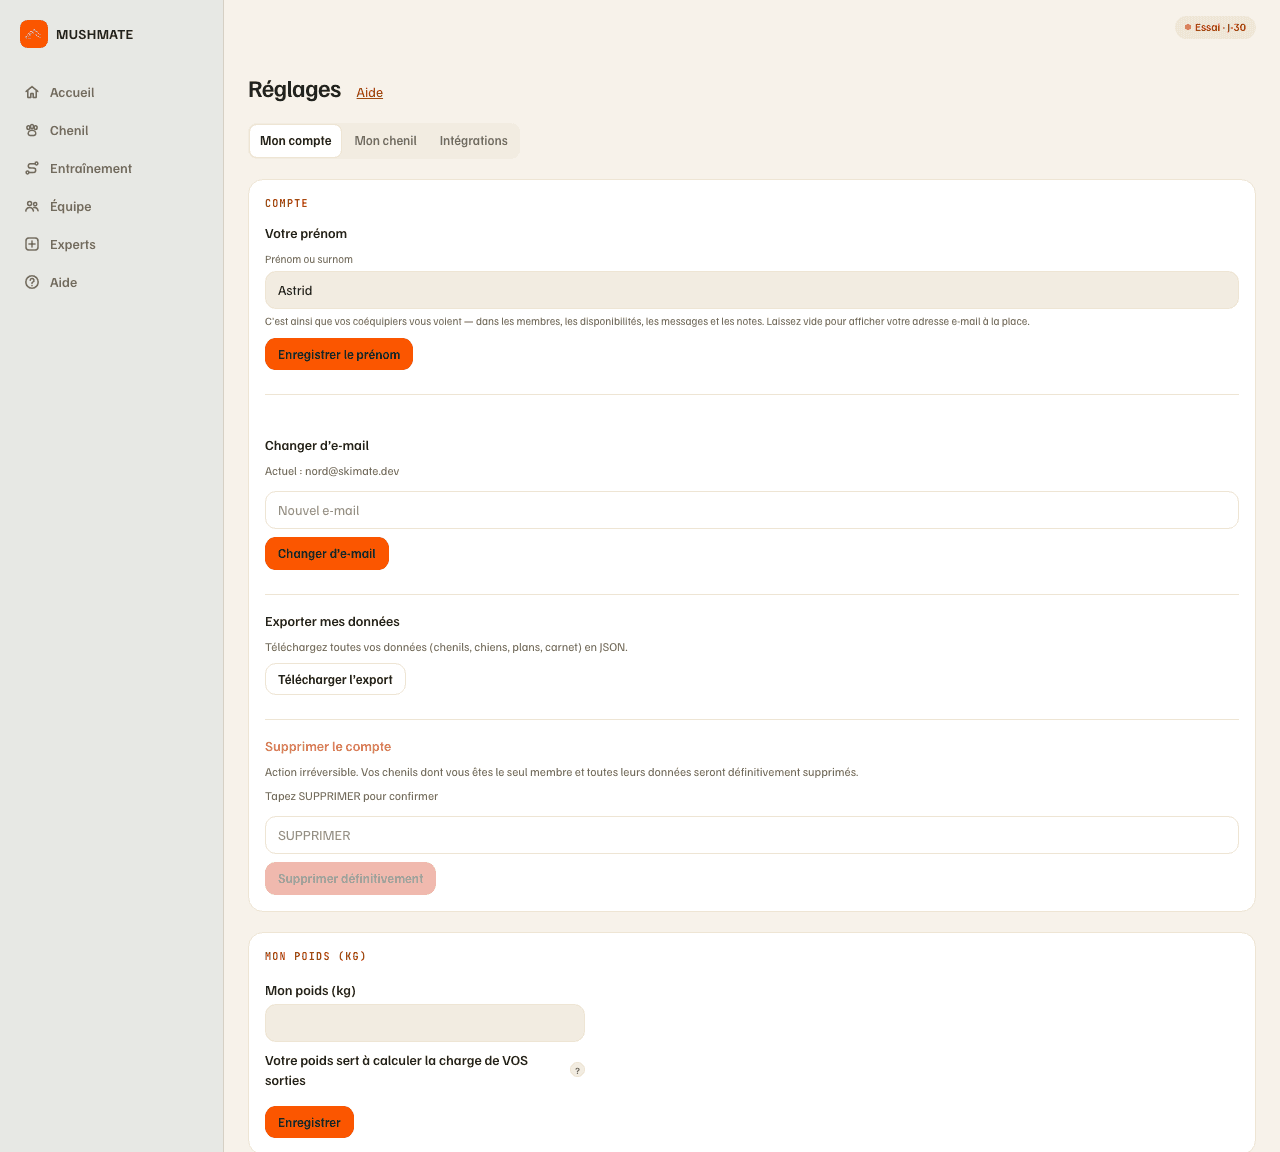Select the Mon compte tab
Viewport: 1280px width, 1152px height.
pyautogui.click(x=296, y=141)
